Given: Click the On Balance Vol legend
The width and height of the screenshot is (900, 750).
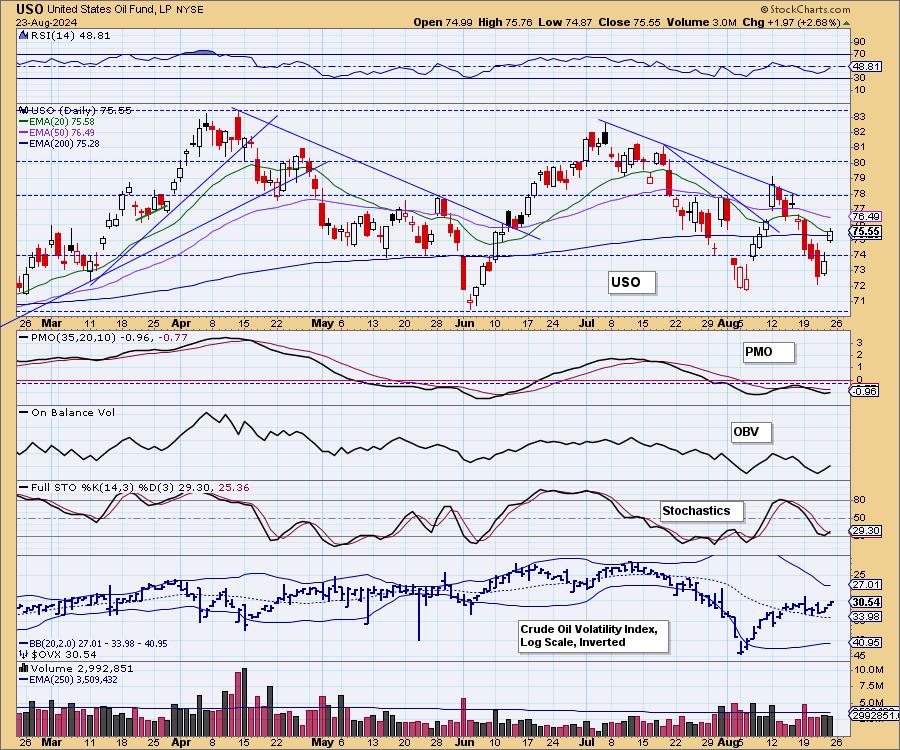Looking at the screenshot, I should (x=73, y=413).
